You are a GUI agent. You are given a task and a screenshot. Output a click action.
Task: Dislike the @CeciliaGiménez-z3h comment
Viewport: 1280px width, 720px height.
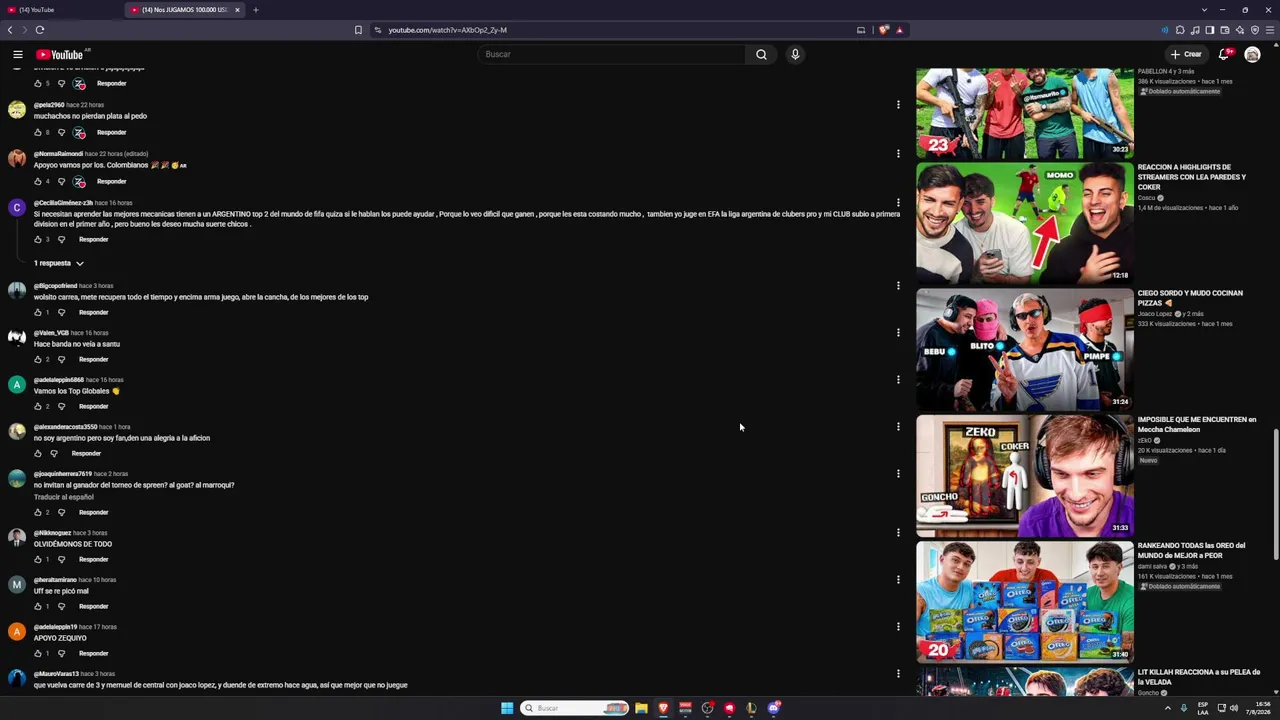[x=61, y=239]
